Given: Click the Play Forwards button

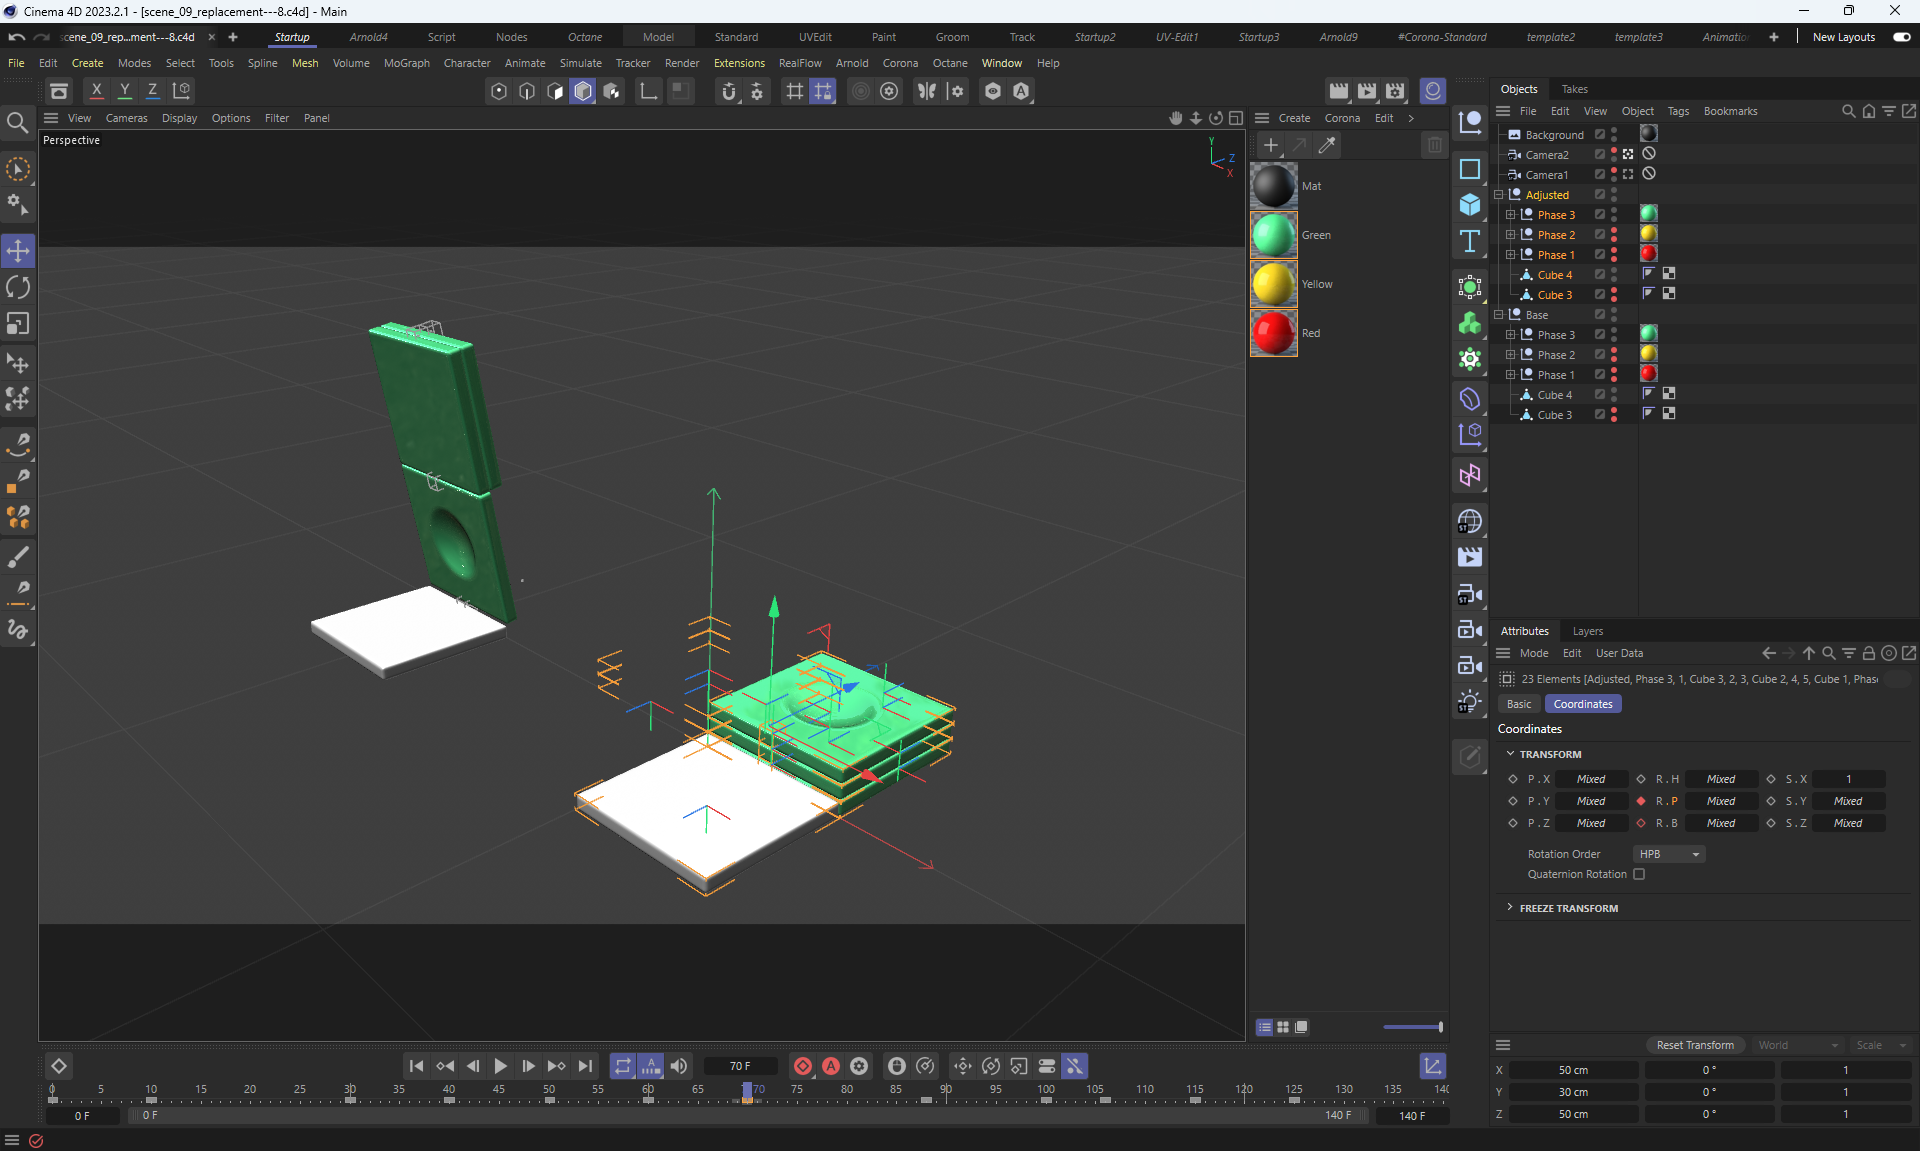Looking at the screenshot, I should pos(501,1066).
